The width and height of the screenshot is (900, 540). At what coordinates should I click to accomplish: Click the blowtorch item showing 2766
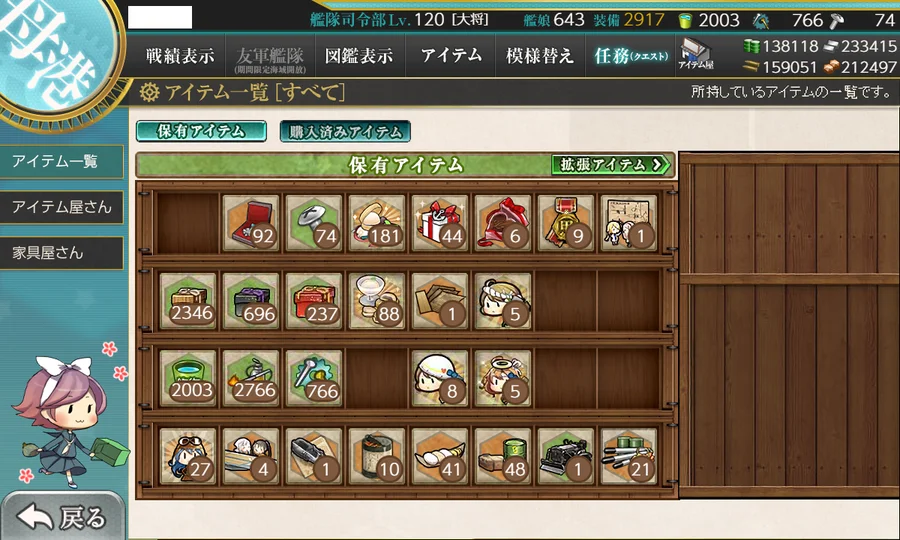(x=250, y=378)
